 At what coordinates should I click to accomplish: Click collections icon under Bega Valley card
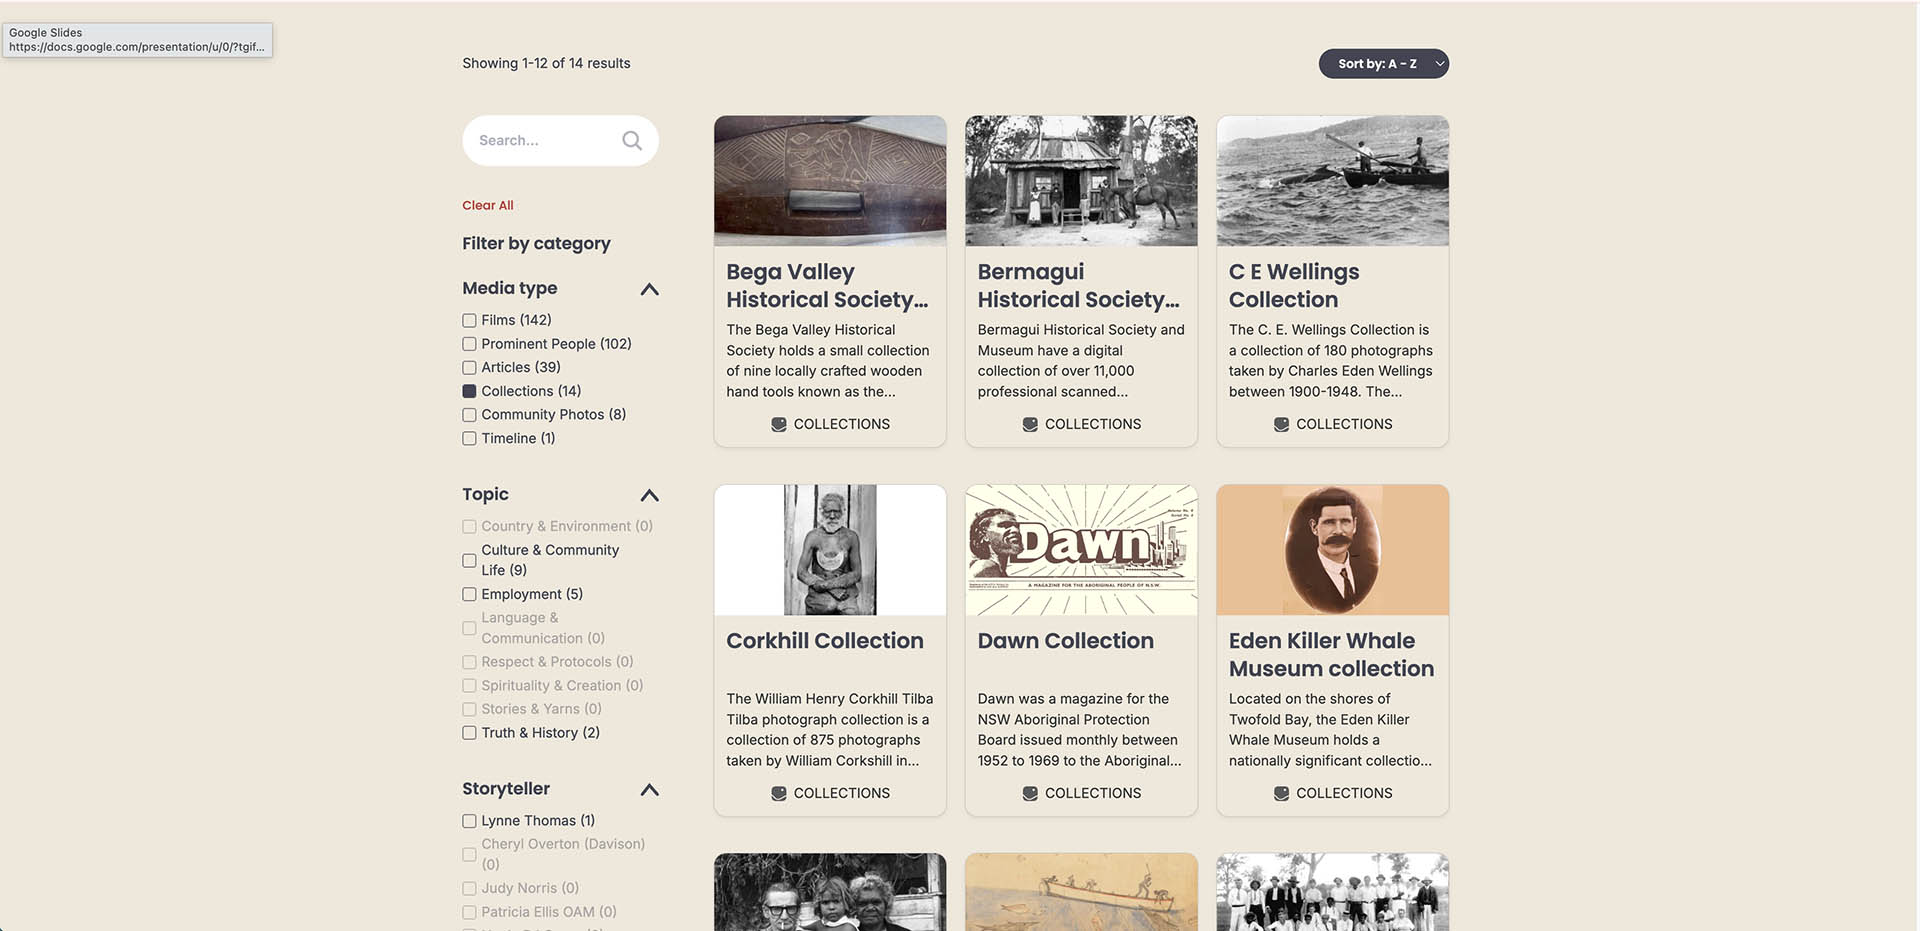pos(779,424)
